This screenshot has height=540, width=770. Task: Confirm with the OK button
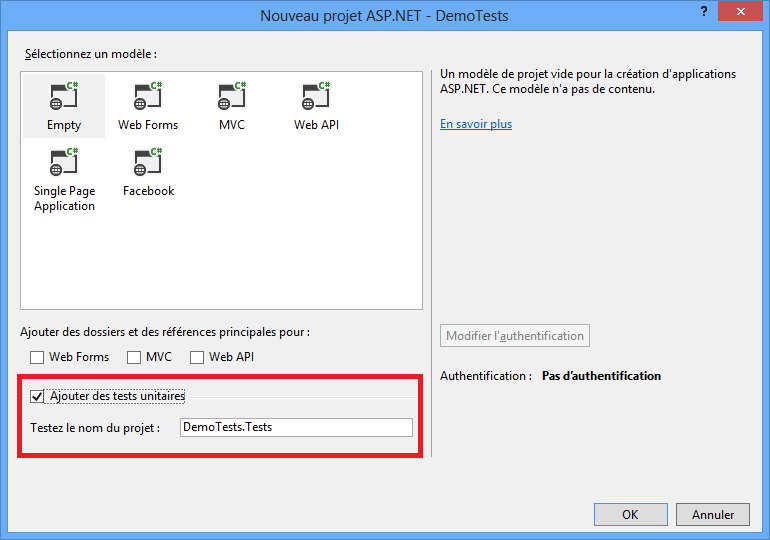coord(631,514)
